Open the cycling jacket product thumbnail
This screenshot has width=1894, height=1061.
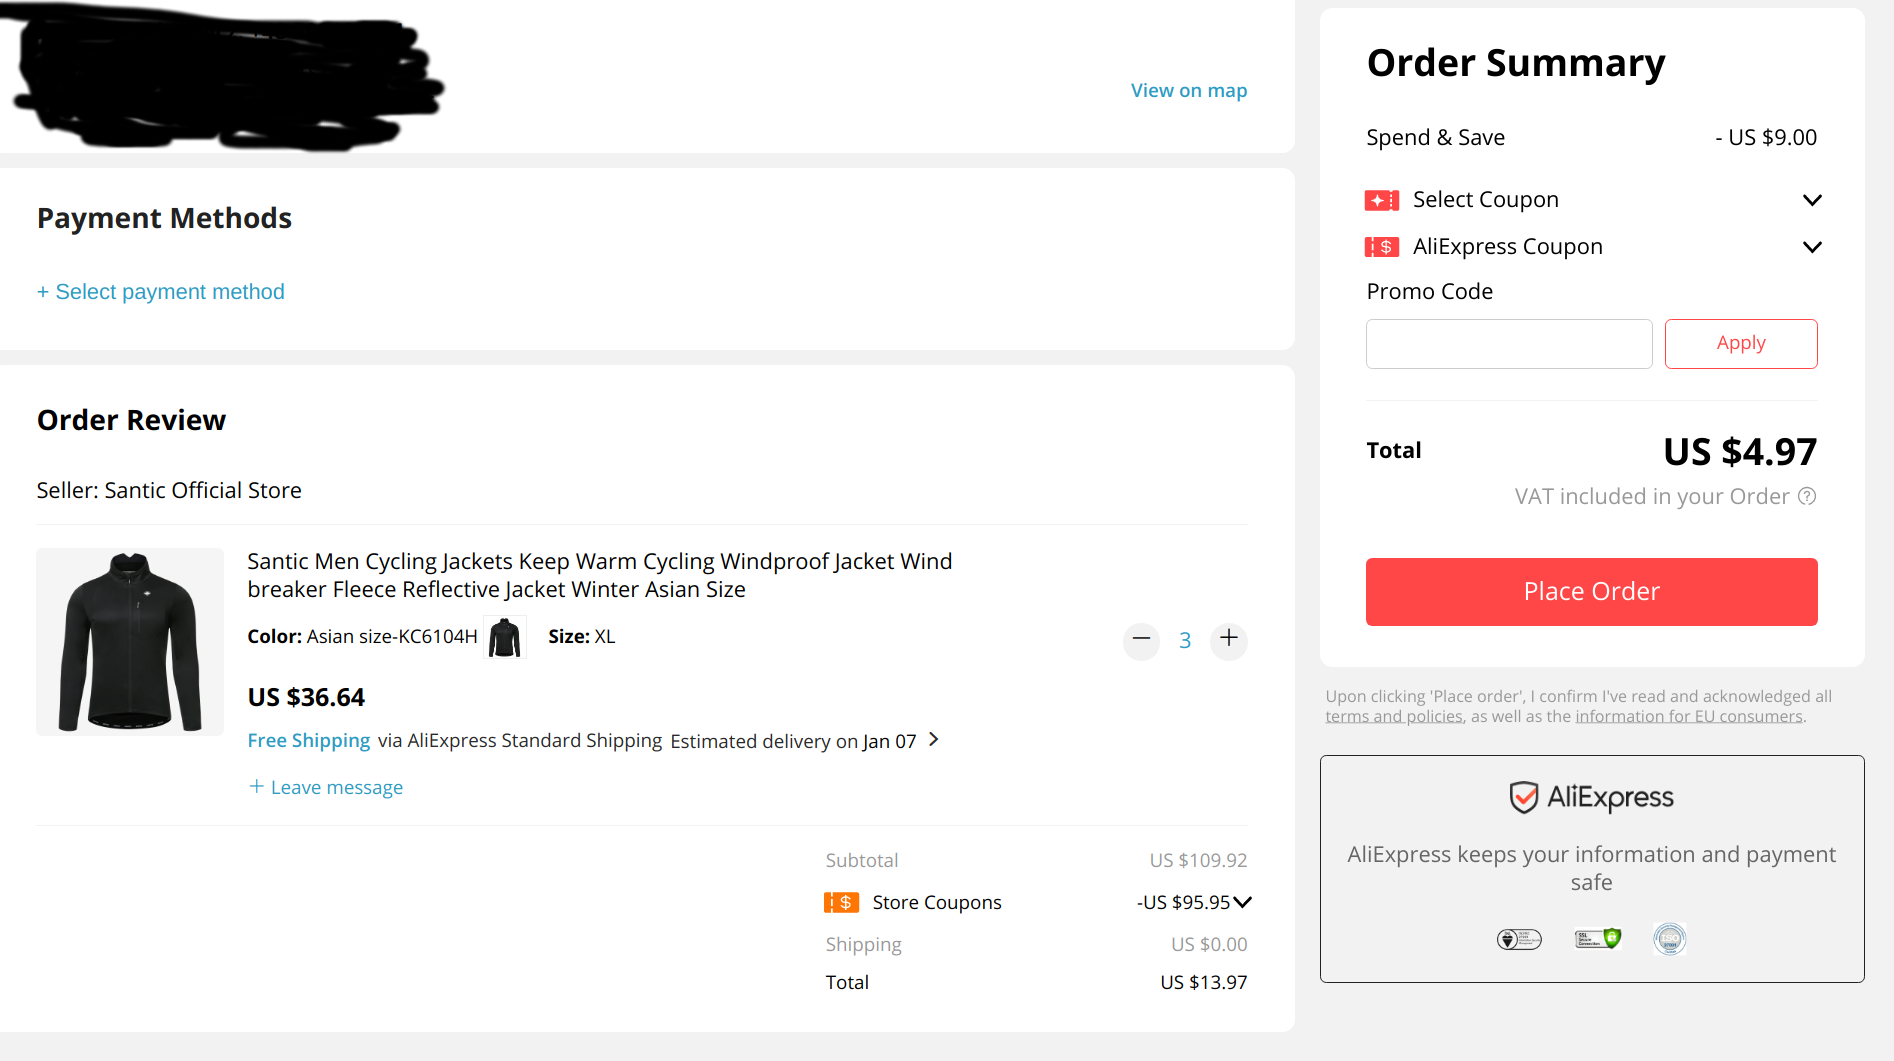click(x=130, y=642)
